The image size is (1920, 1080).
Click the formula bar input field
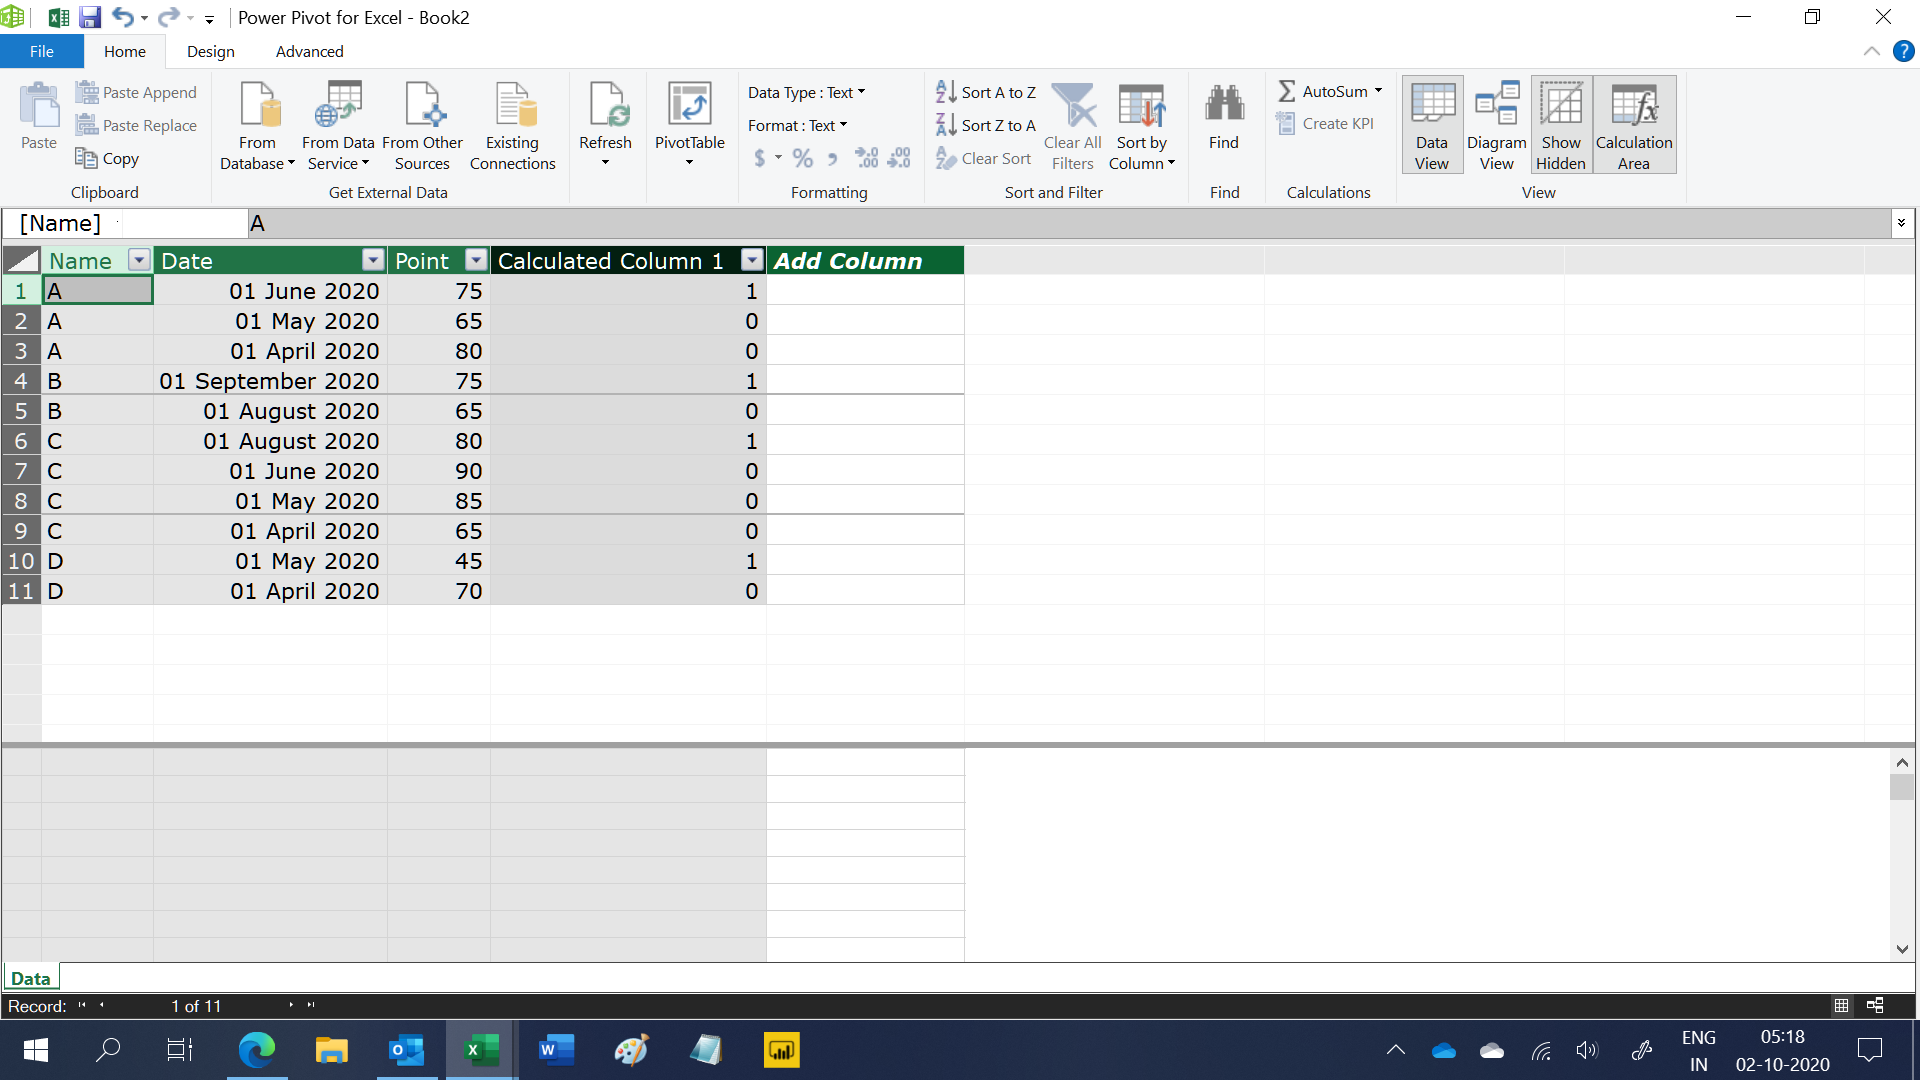tap(1068, 223)
